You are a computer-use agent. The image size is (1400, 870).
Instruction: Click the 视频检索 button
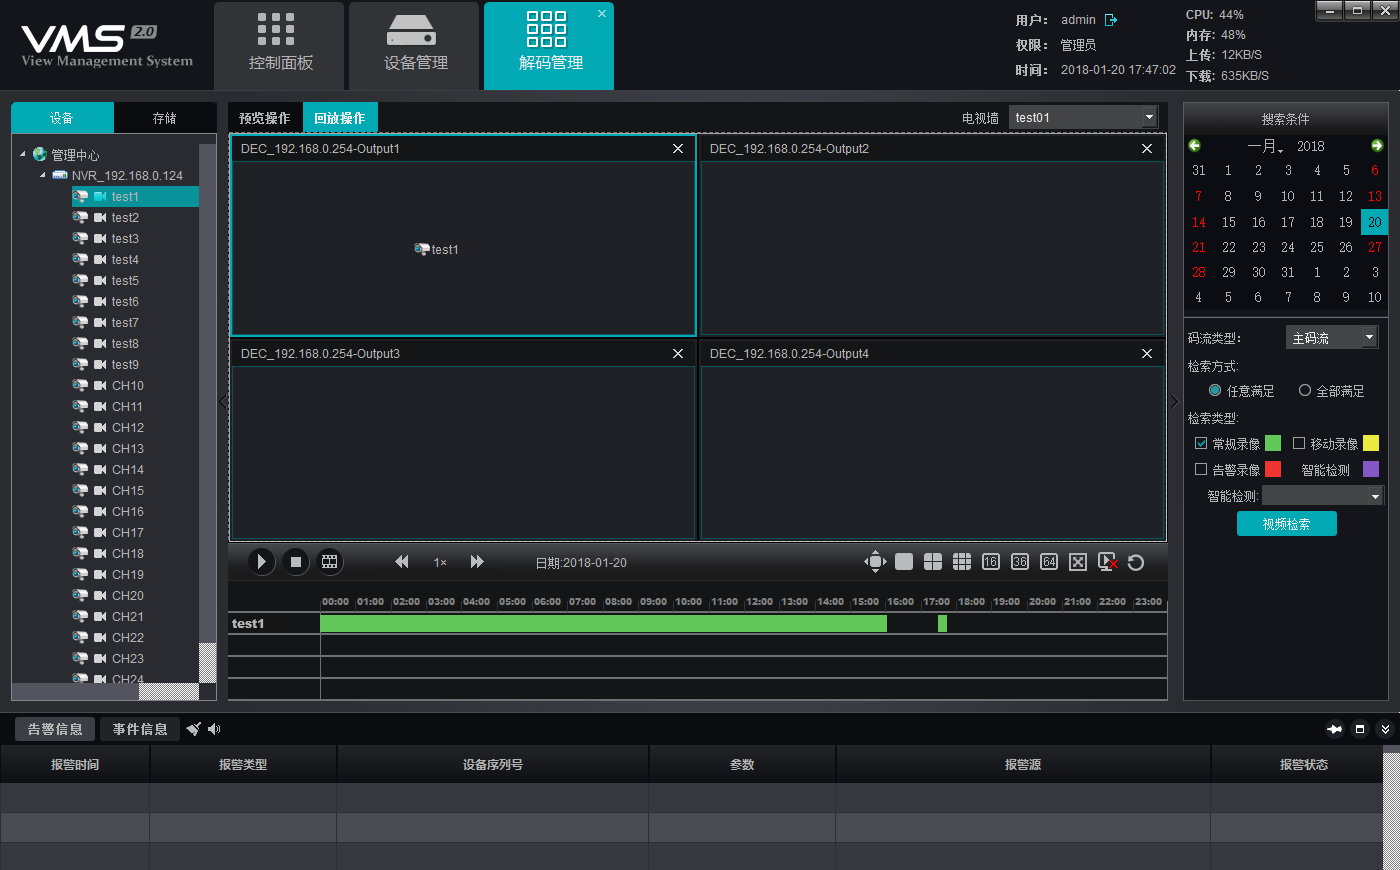[1286, 524]
